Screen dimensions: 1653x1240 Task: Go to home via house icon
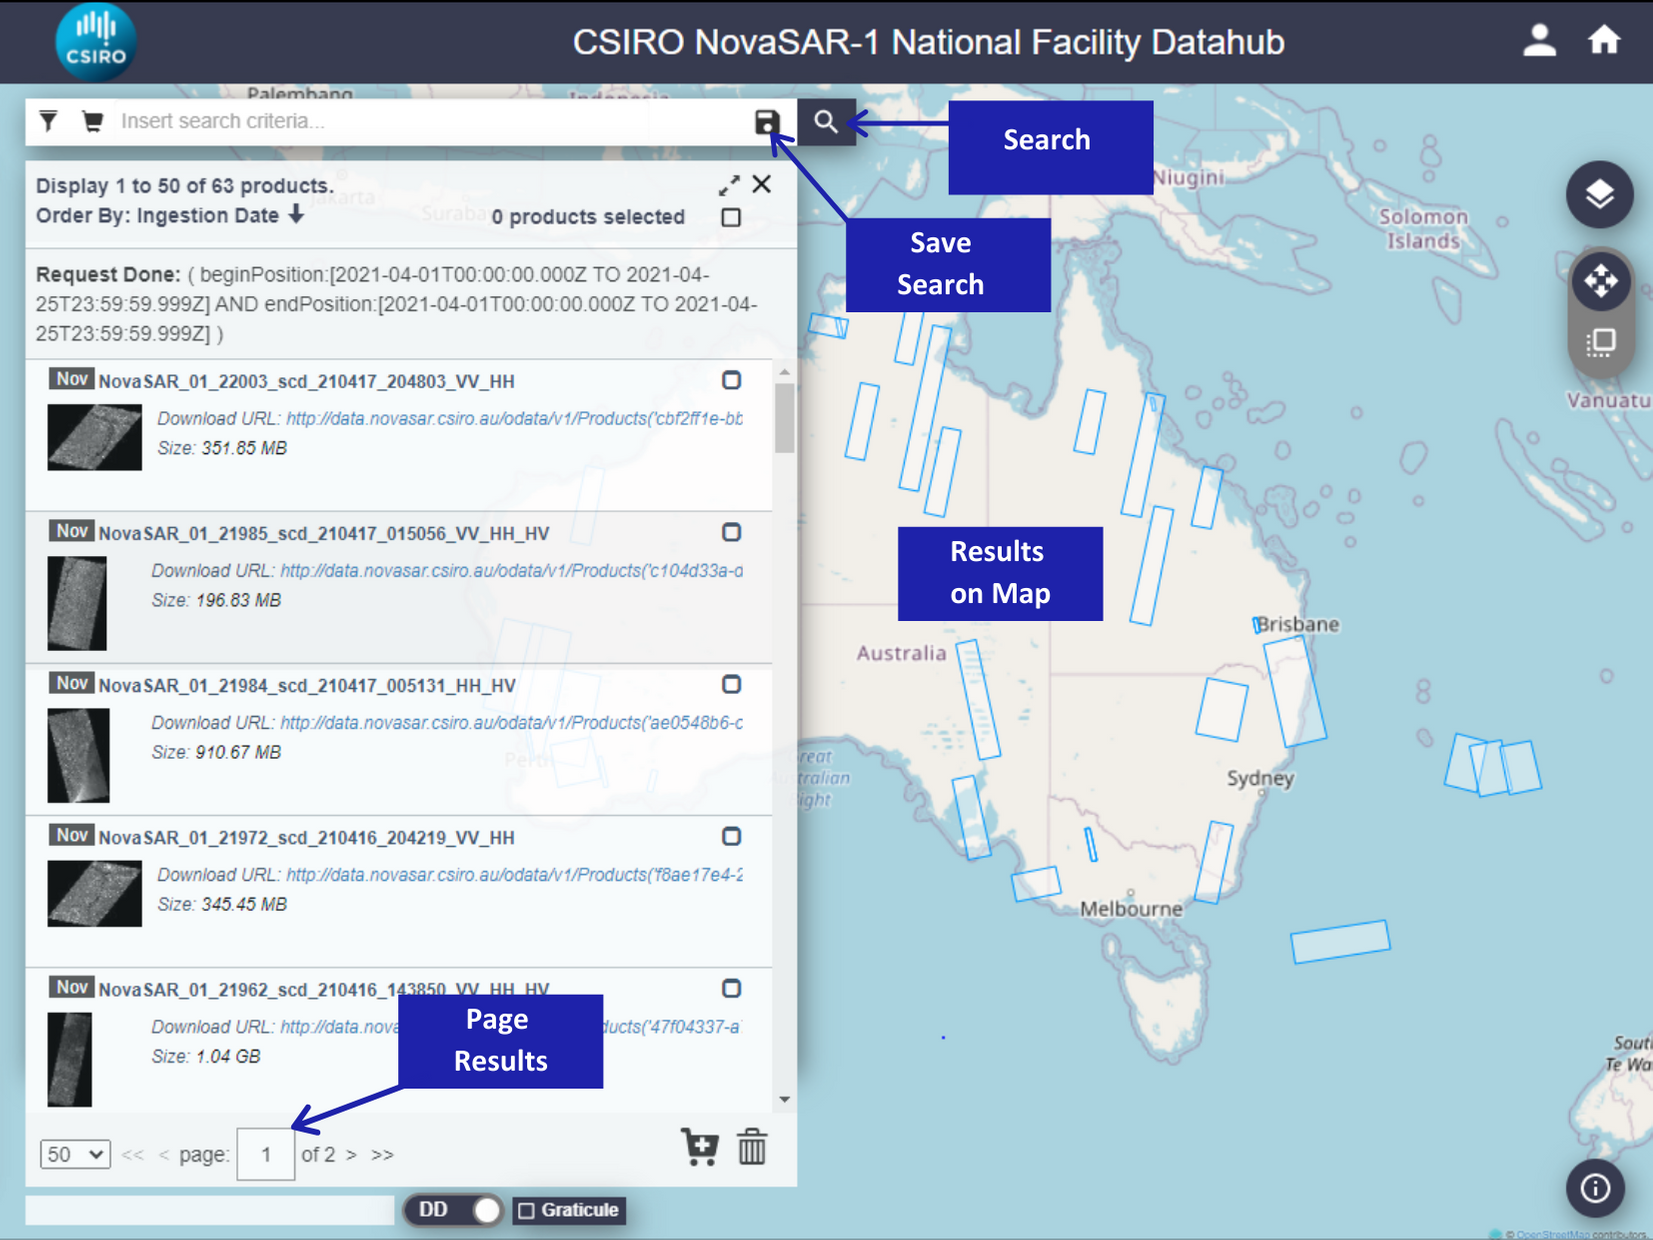[1604, 40]
